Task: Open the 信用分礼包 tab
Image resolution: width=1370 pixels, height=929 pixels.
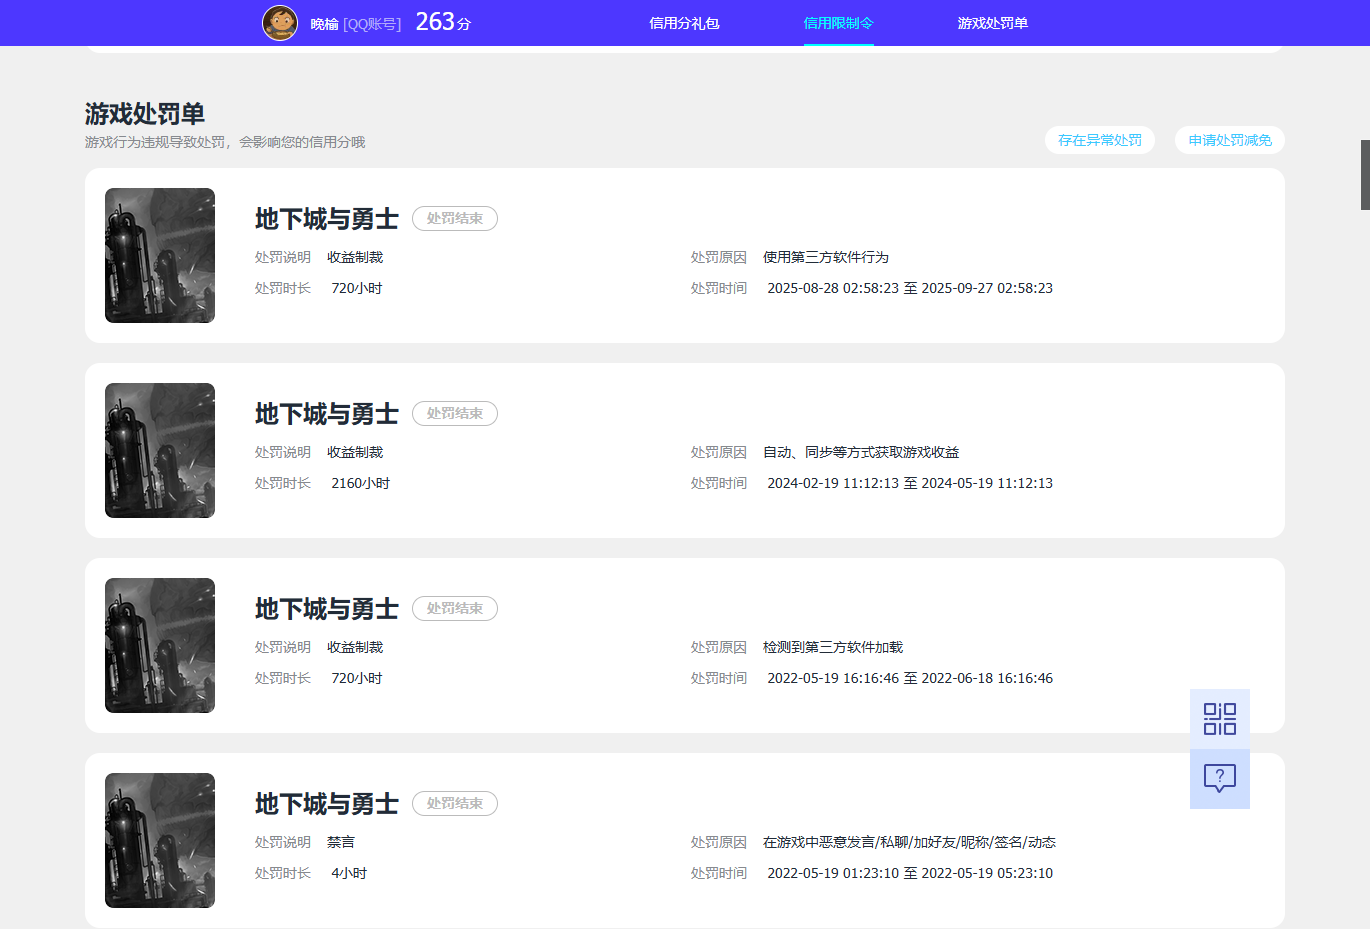Action: point(684,23)
